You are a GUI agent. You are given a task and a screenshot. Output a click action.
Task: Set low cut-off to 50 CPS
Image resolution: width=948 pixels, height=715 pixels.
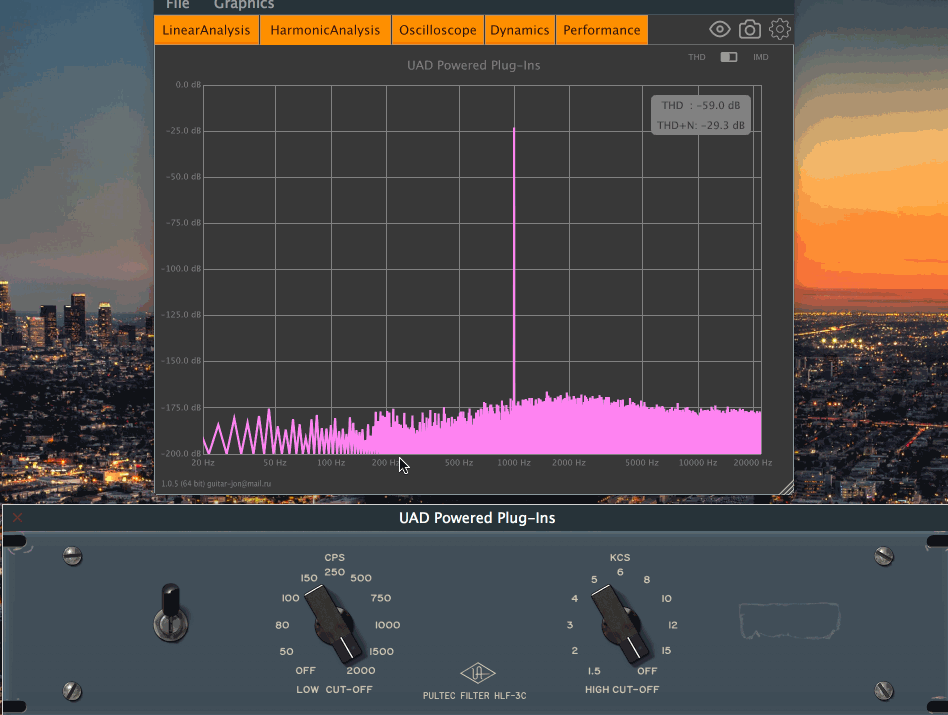point(286,652)
